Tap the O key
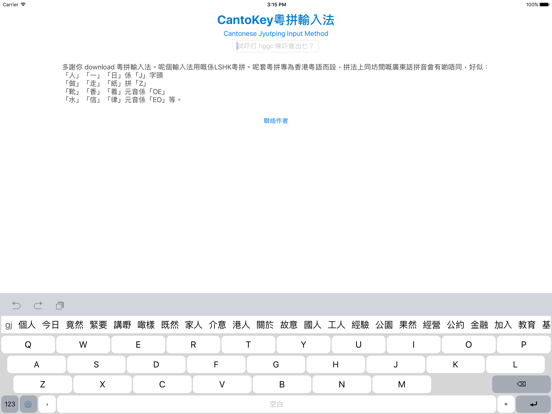 coord(469,345)
